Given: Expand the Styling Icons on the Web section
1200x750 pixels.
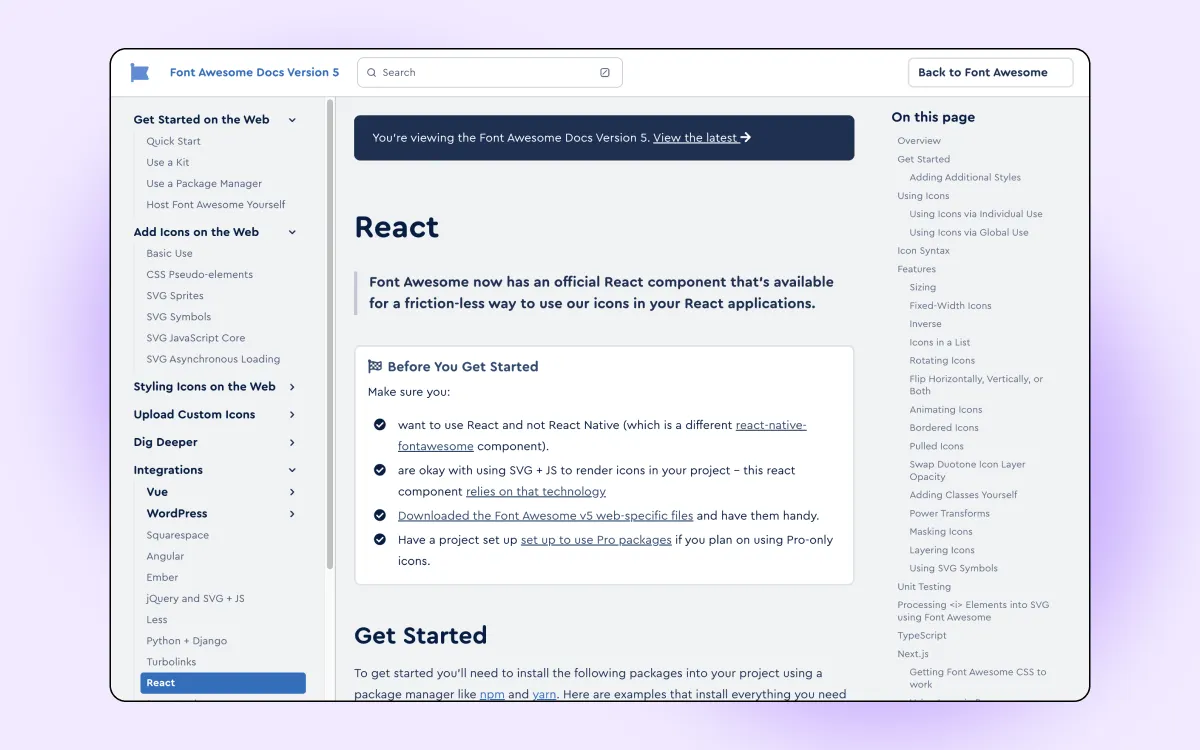Looking at the screenshot, I should tap(291, 386).
